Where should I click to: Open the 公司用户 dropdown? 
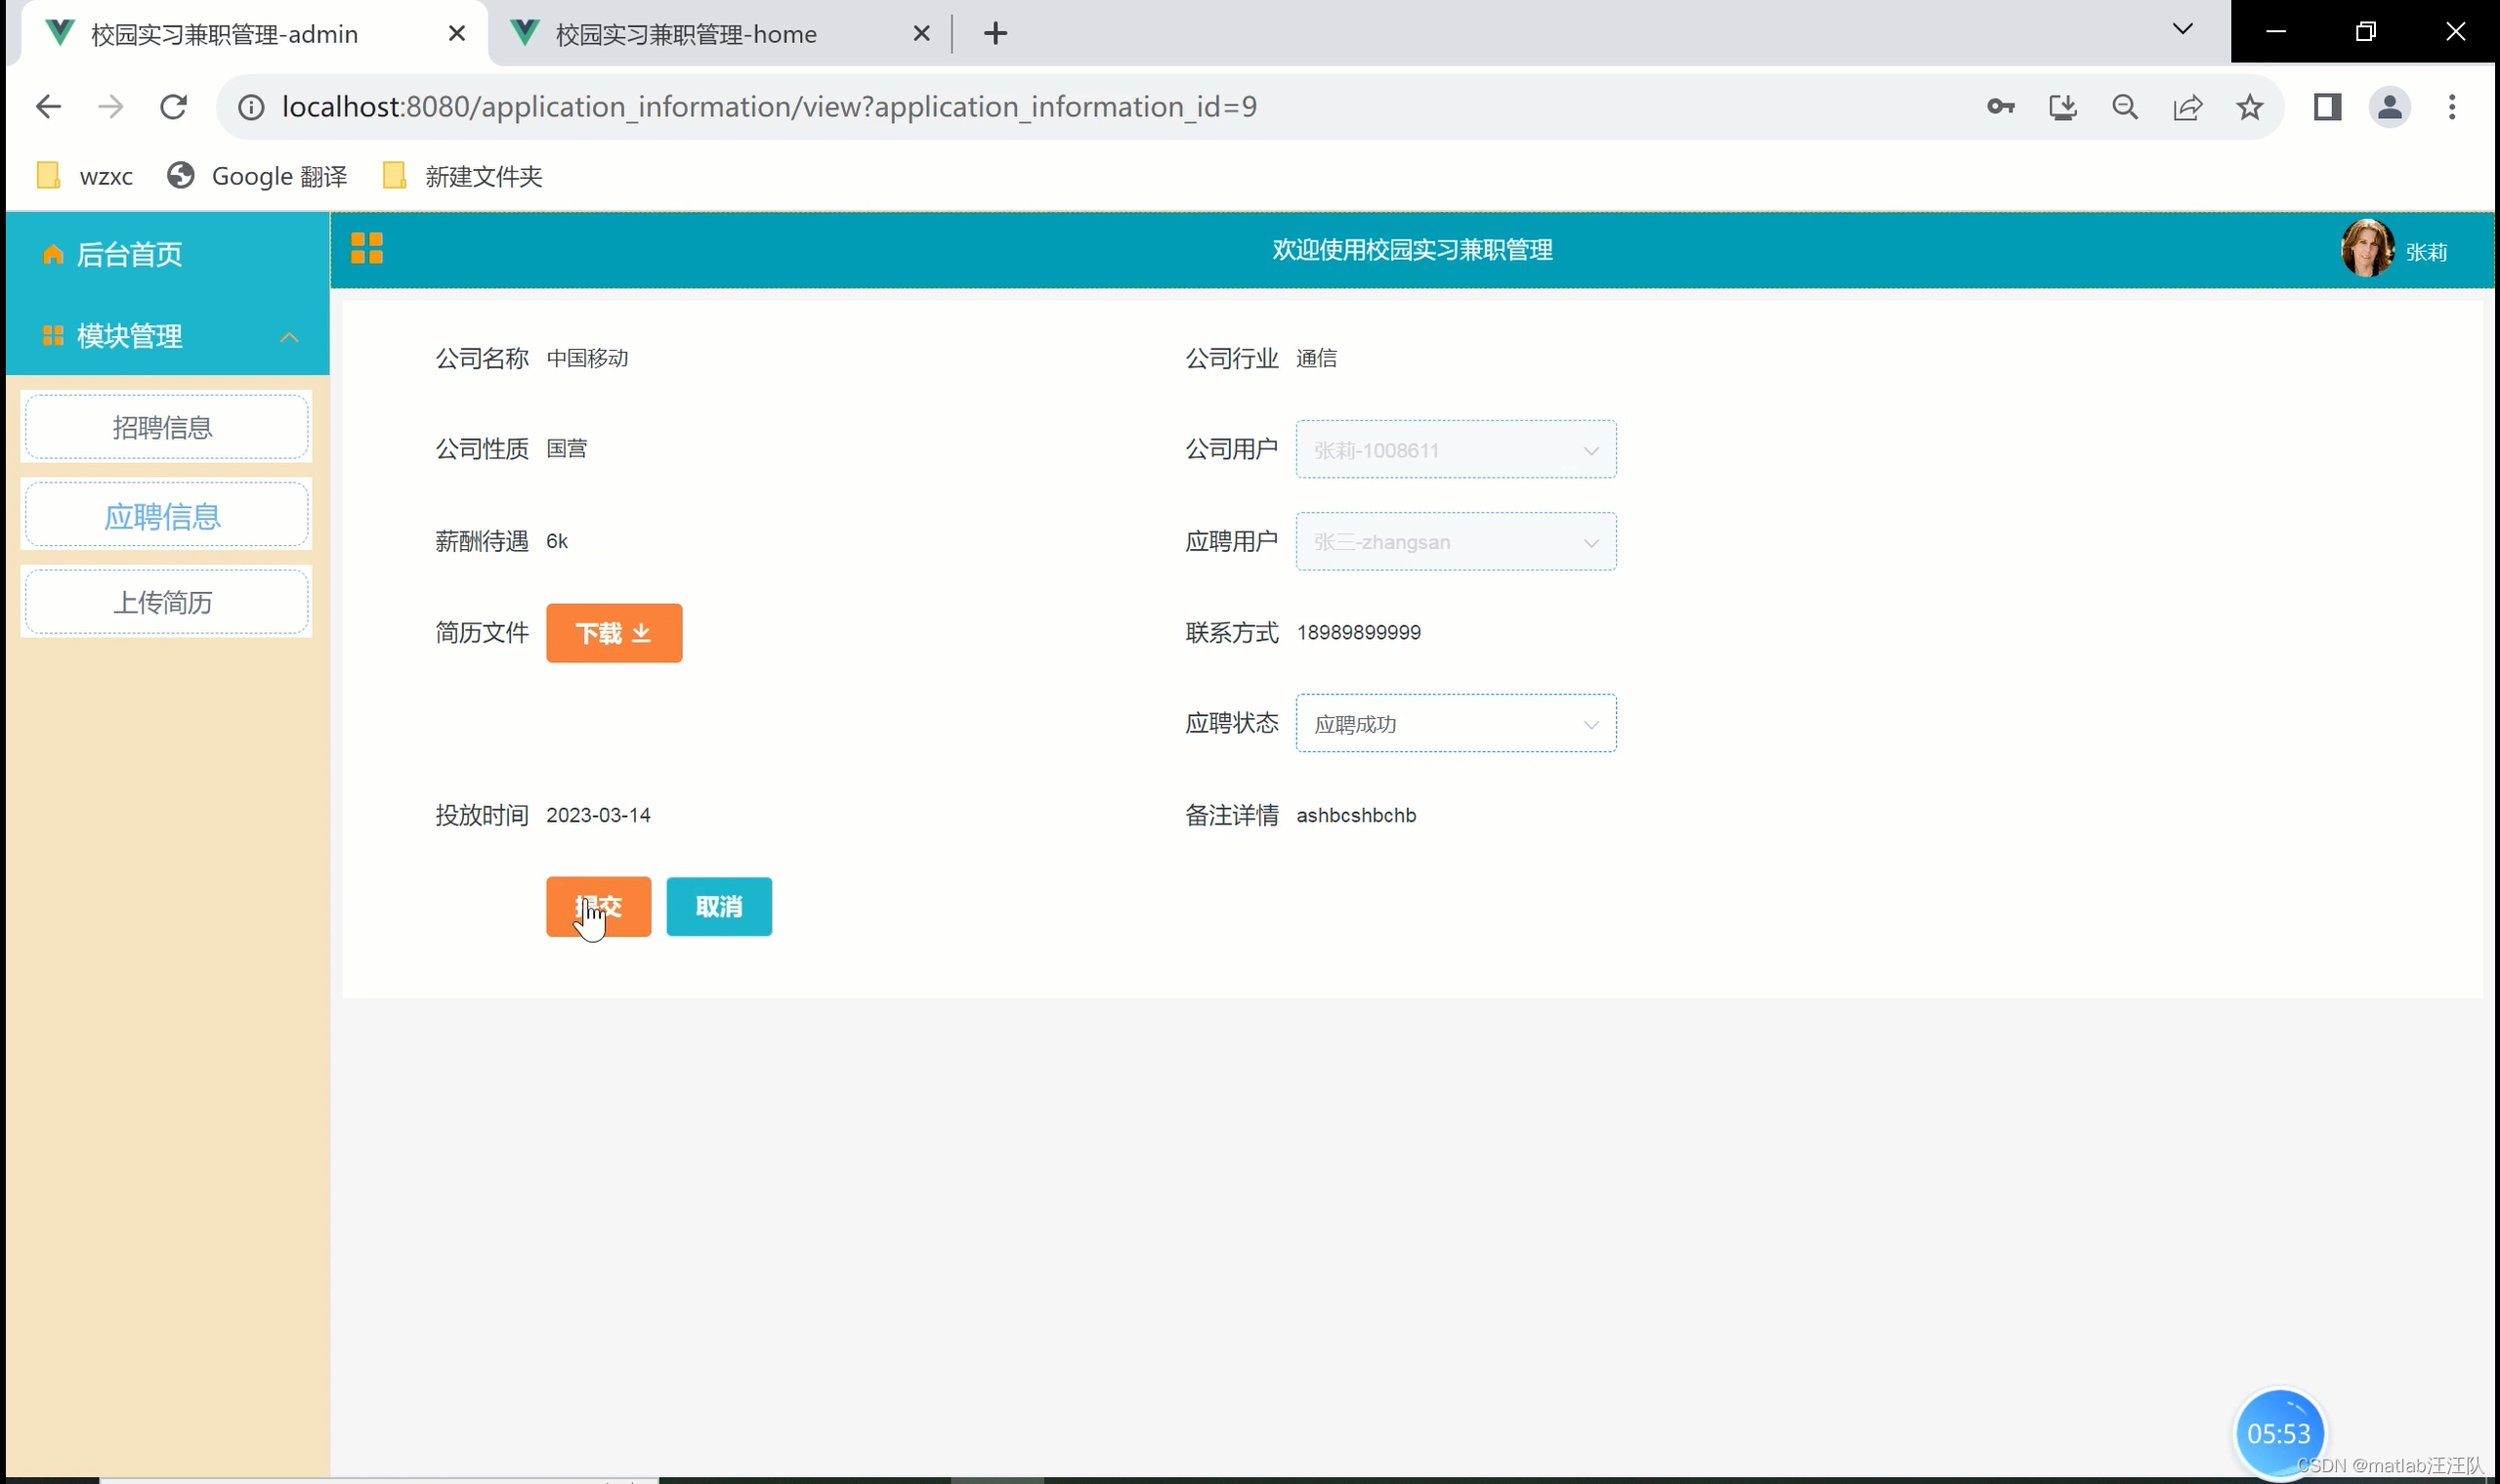pos(1455,450)
